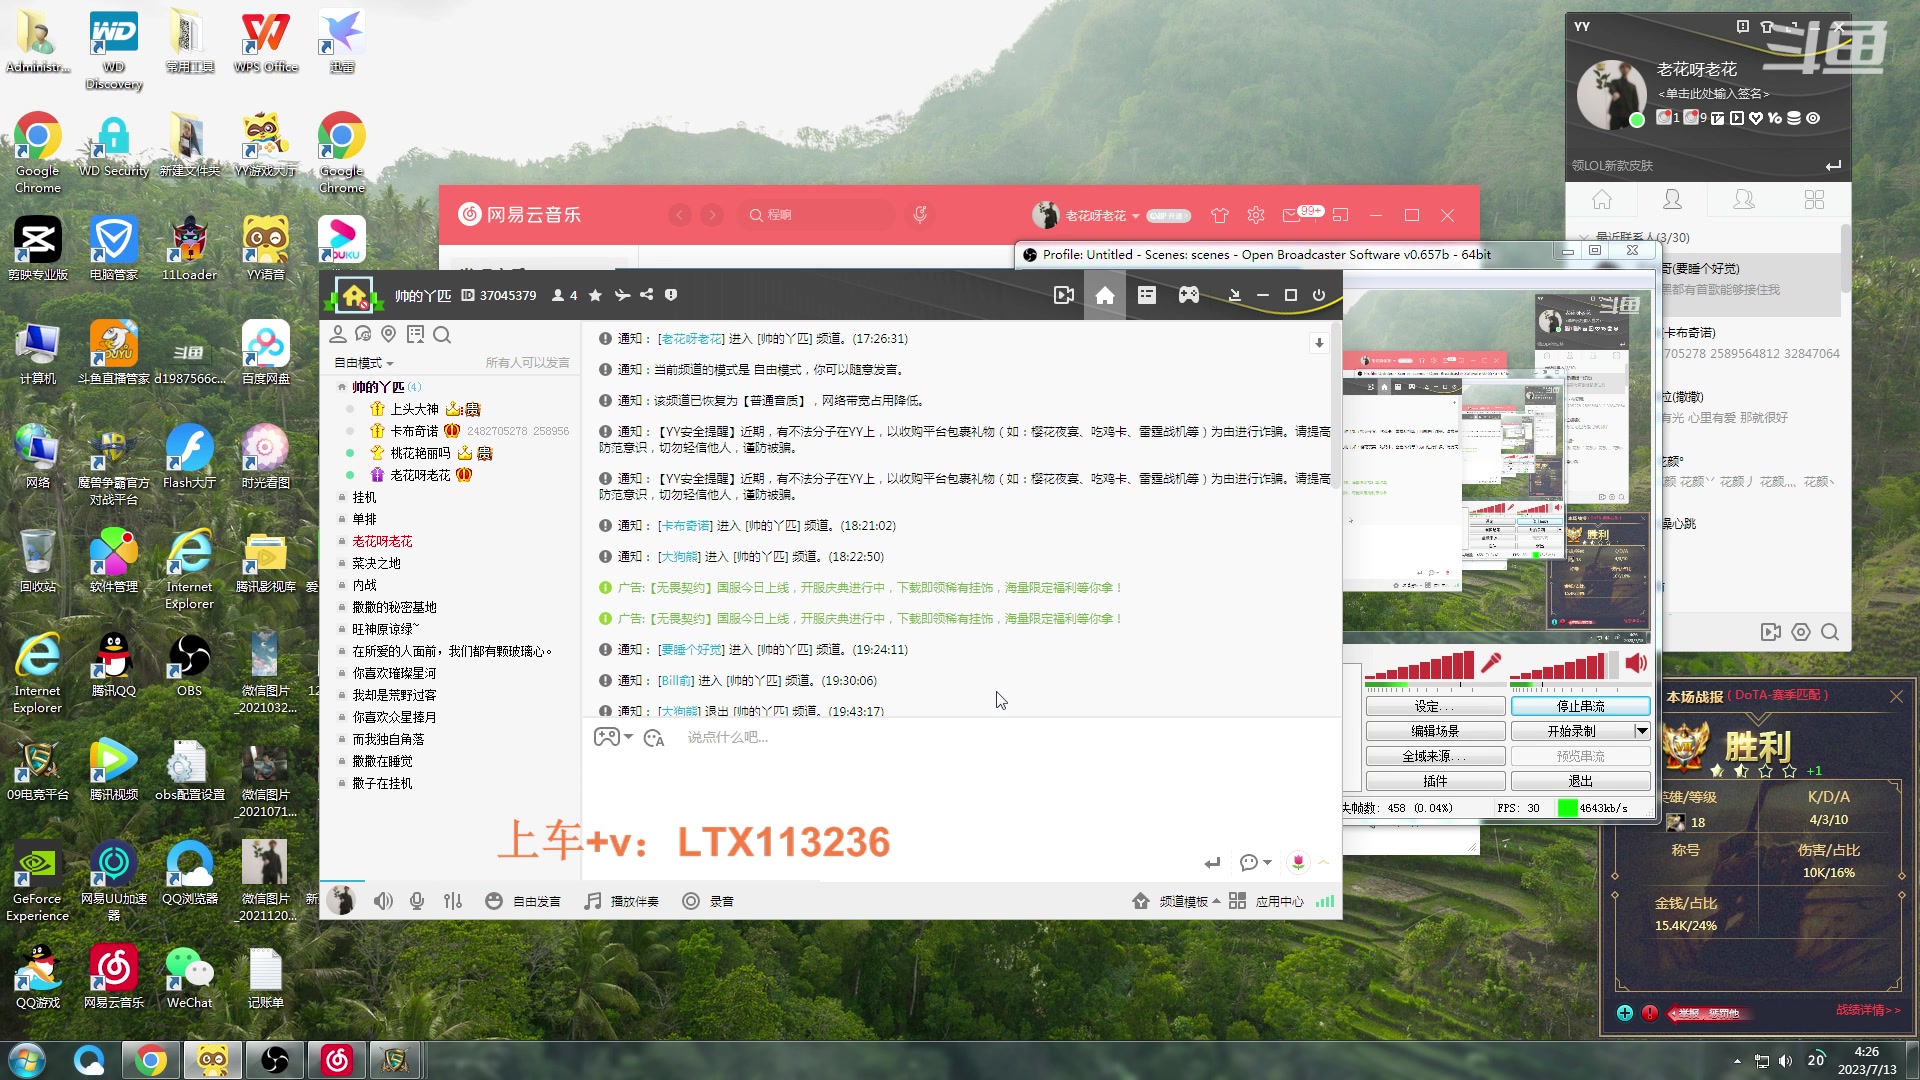The image size is (1920, 1080).
Task: Toggle Windows system tray volume icon
Action: pos(1785,1061)
